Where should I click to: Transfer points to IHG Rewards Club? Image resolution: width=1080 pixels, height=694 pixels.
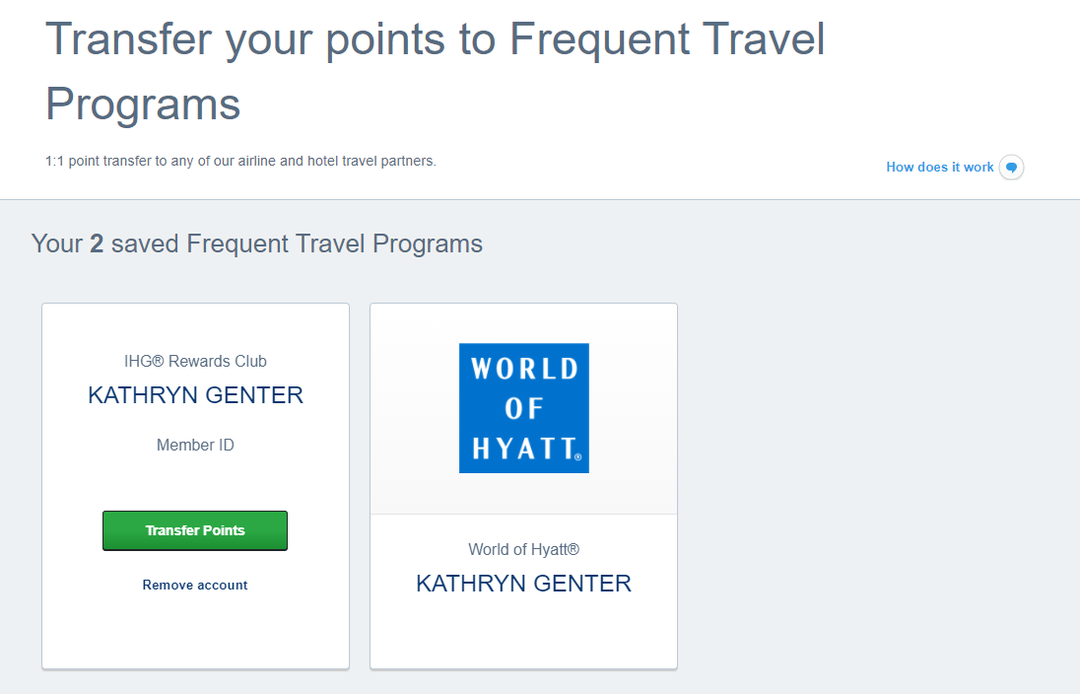(x=194, y=530)
